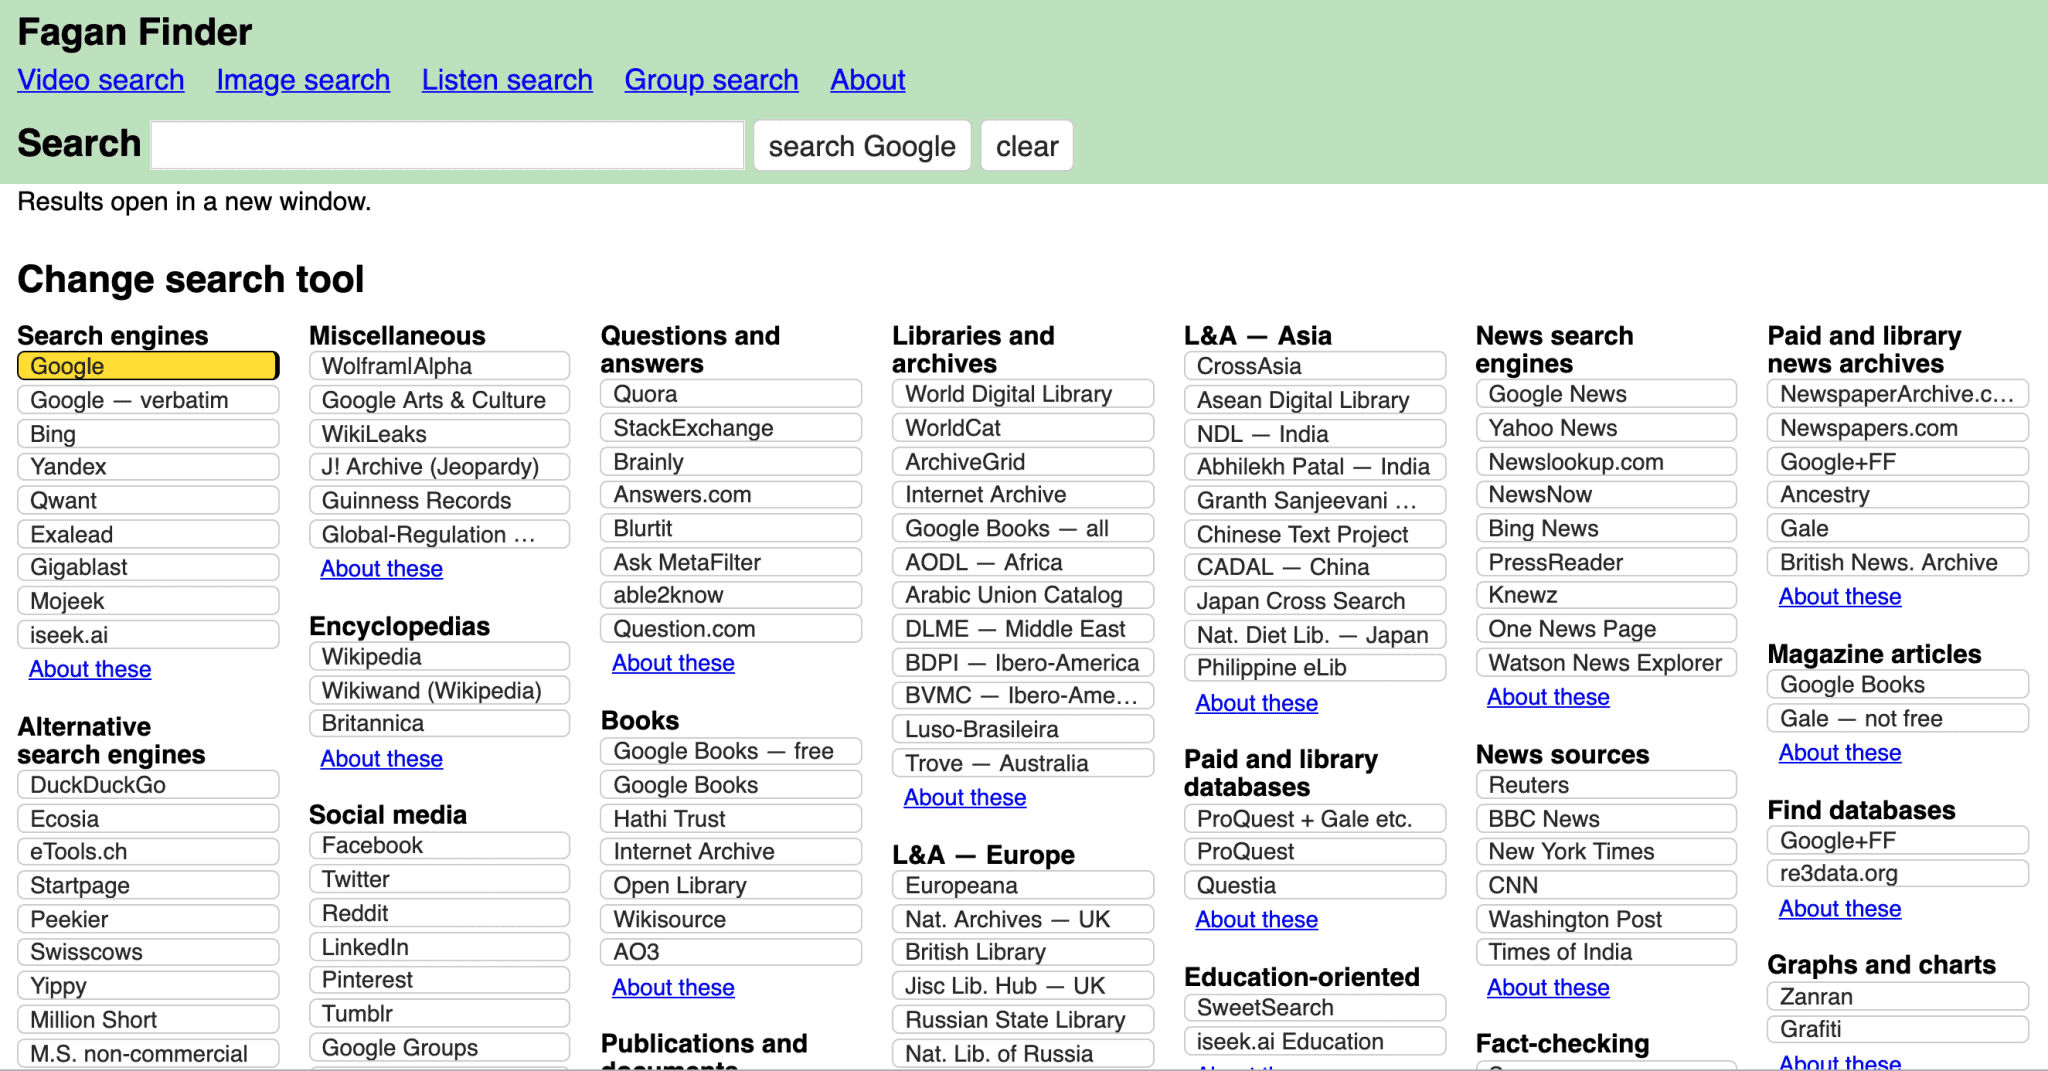Select 'Gale — not free' magazine articles
Viewport: 2048px width, 1071px height.
coord(1898,719)
